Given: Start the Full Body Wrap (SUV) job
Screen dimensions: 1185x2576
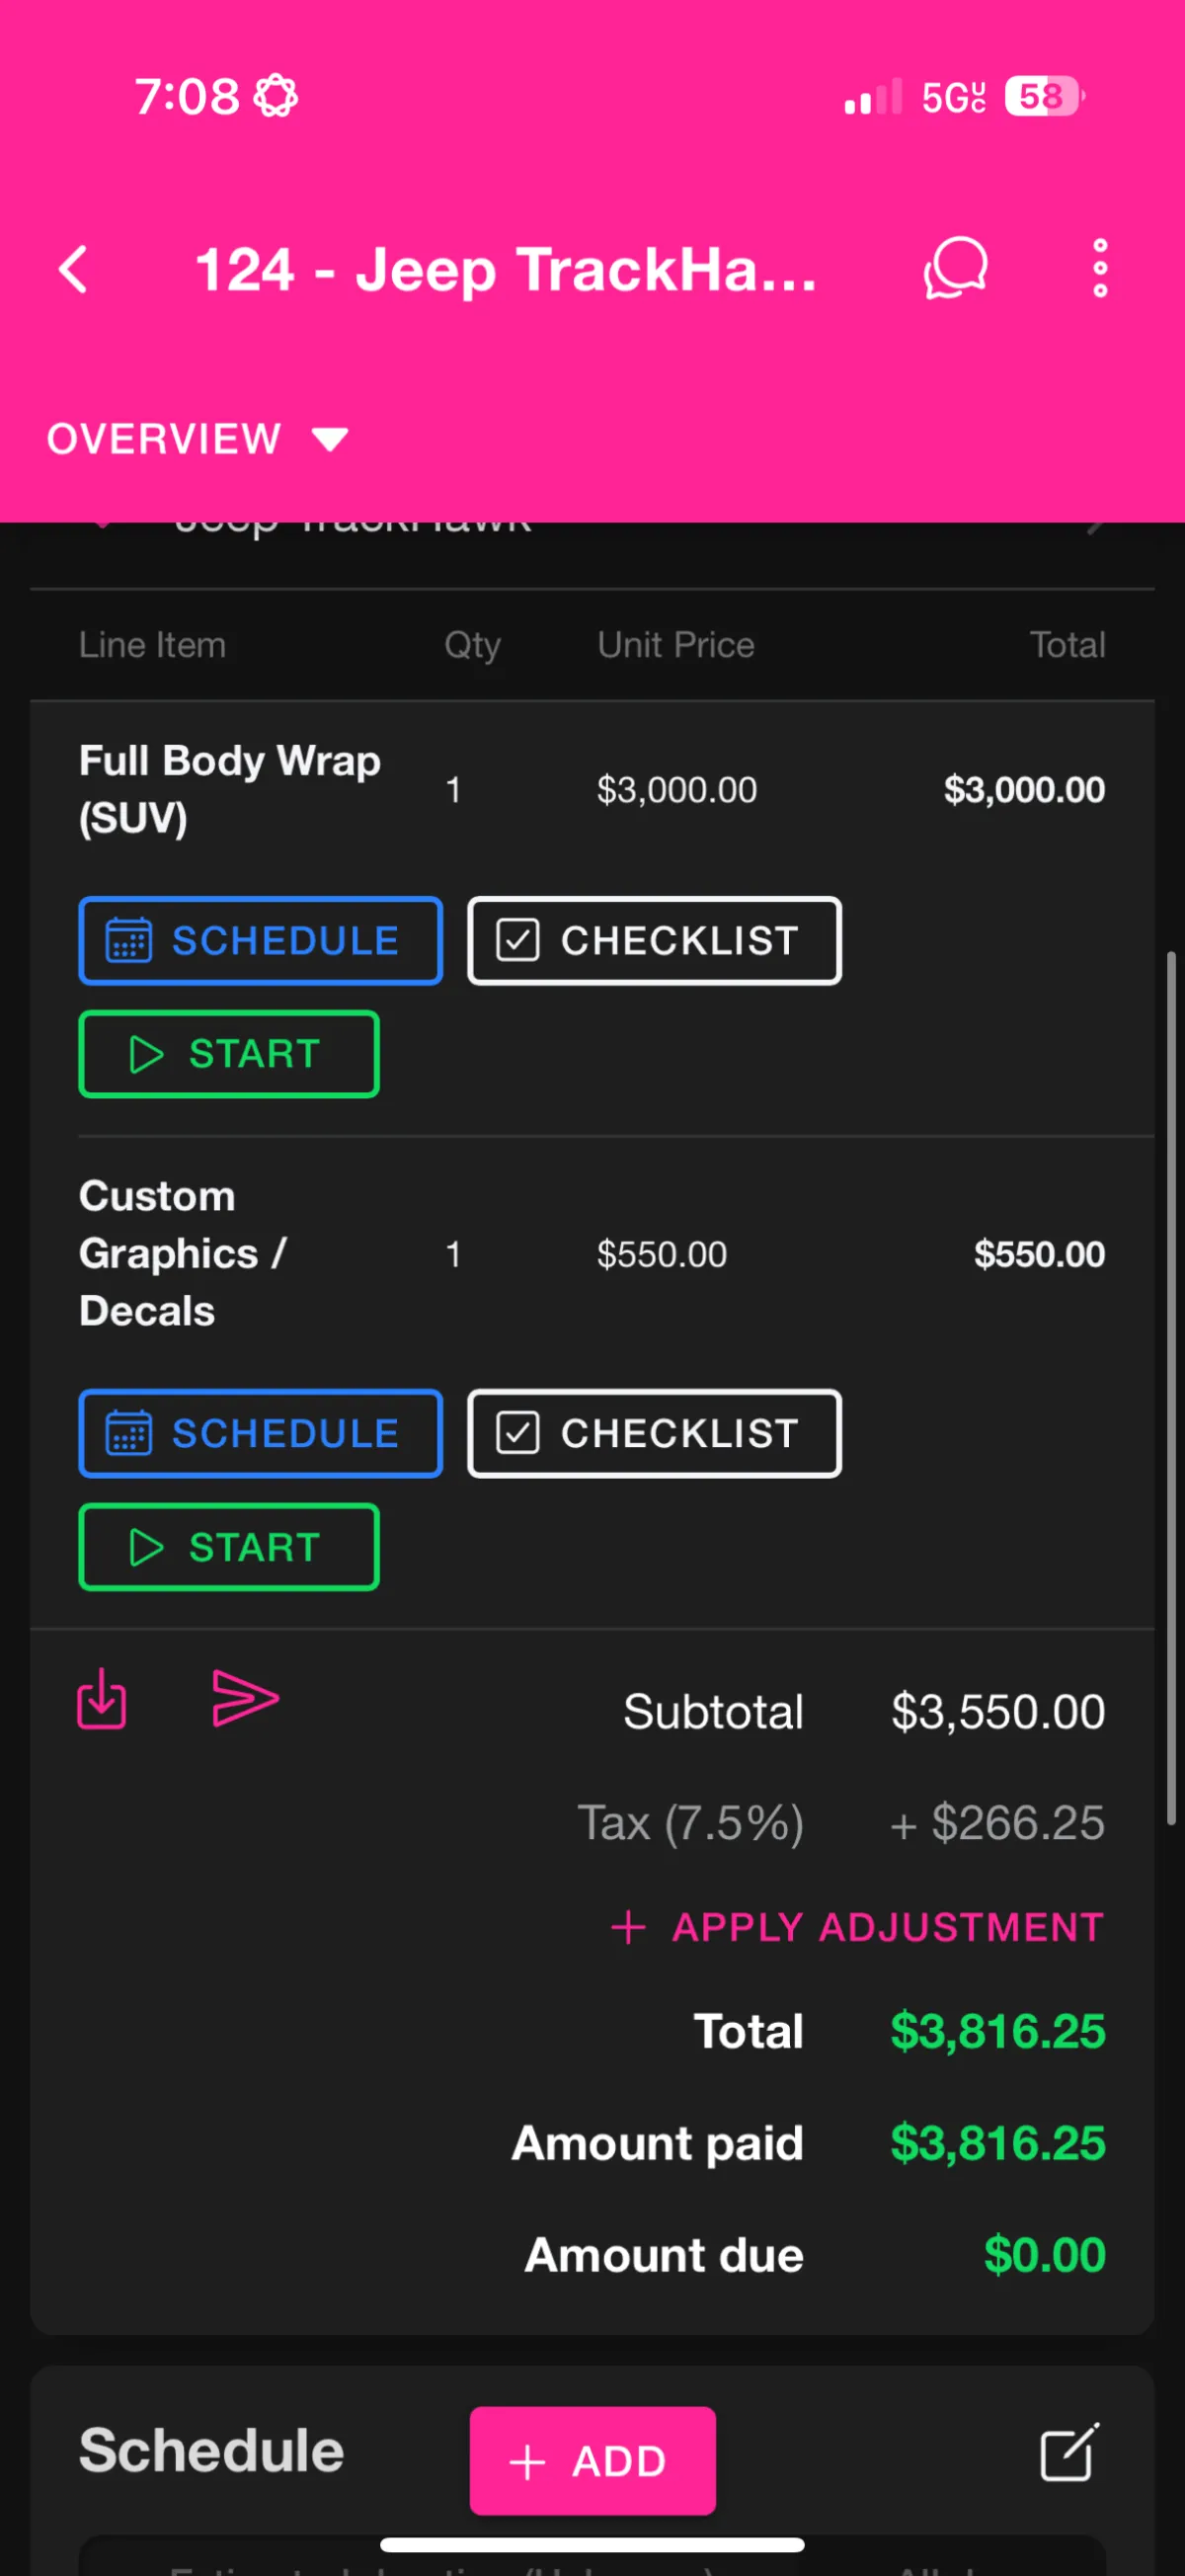Looking at the screenshot, I should [229, 1054].
